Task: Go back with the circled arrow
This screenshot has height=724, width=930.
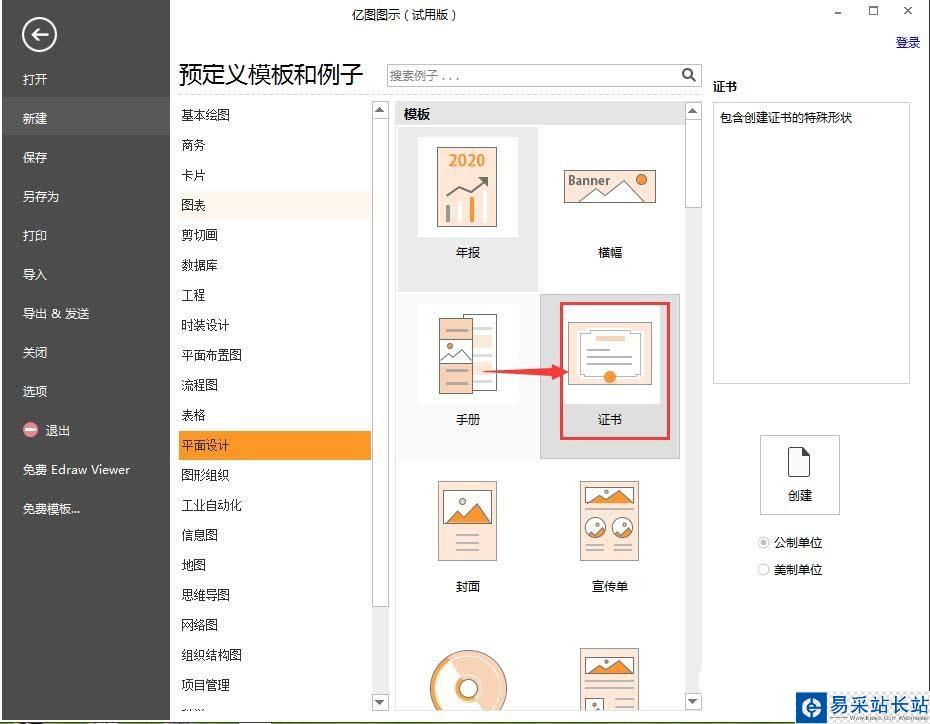Action: click(x=39, y=35)
